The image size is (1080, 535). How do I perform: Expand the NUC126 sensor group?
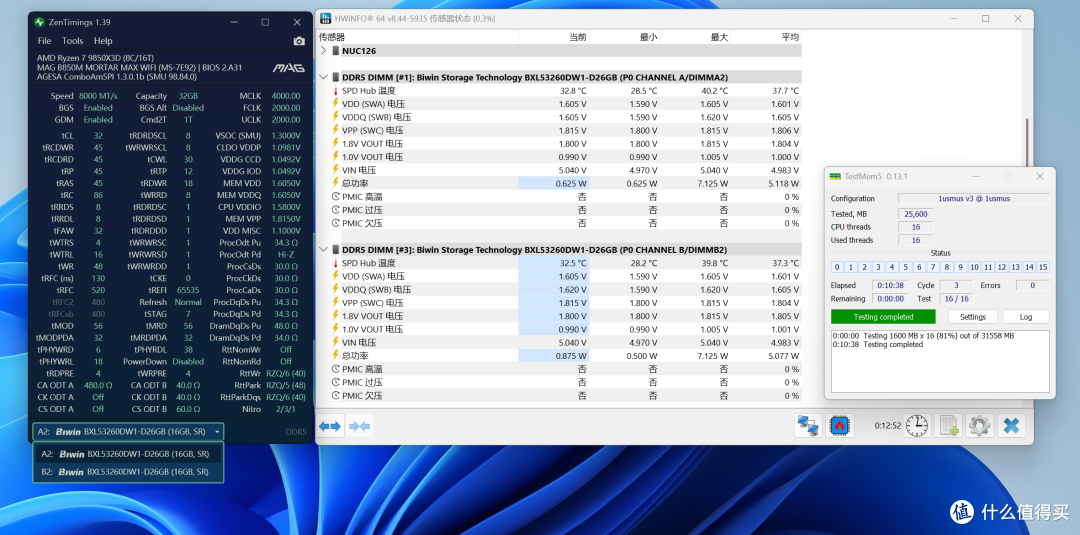[x=324, y=51]
